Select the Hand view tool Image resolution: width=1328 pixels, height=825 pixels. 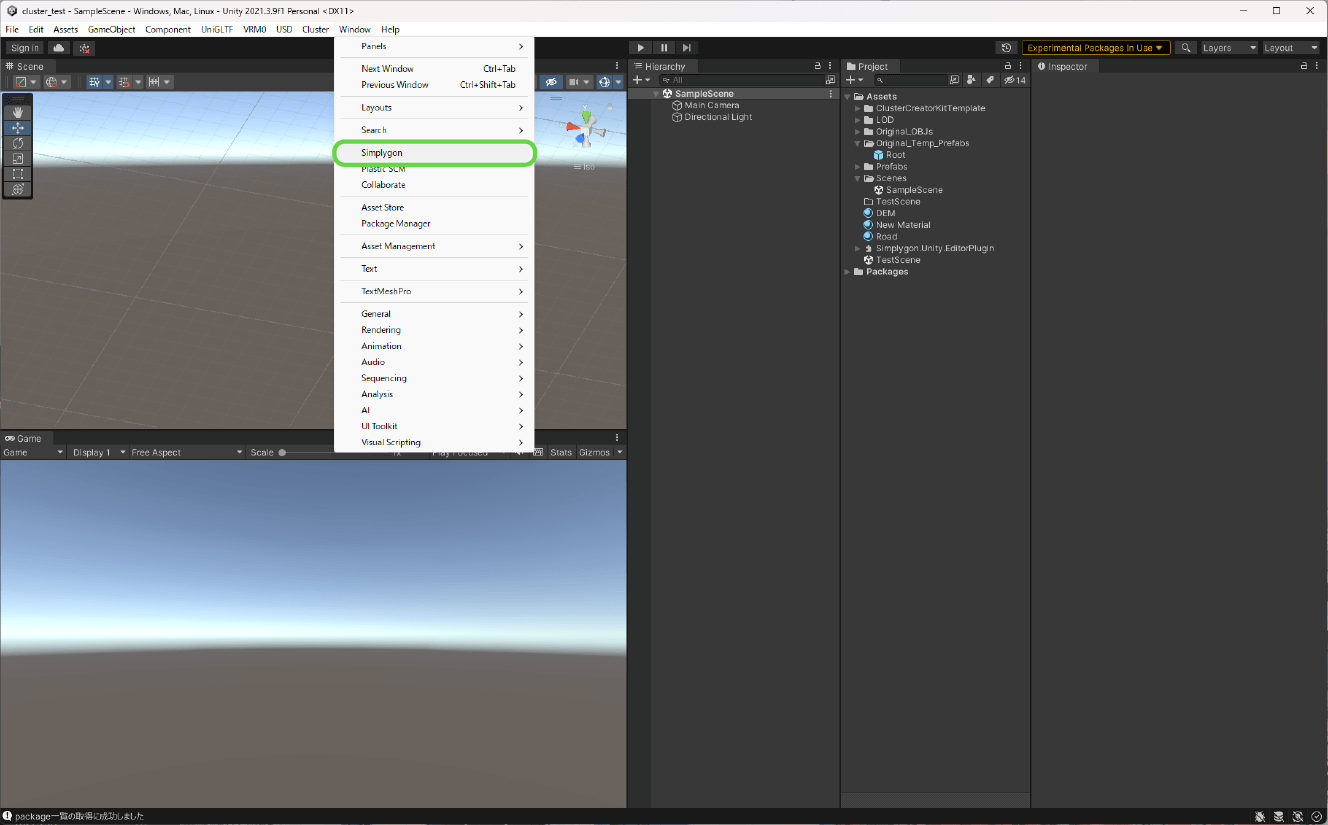18,113
